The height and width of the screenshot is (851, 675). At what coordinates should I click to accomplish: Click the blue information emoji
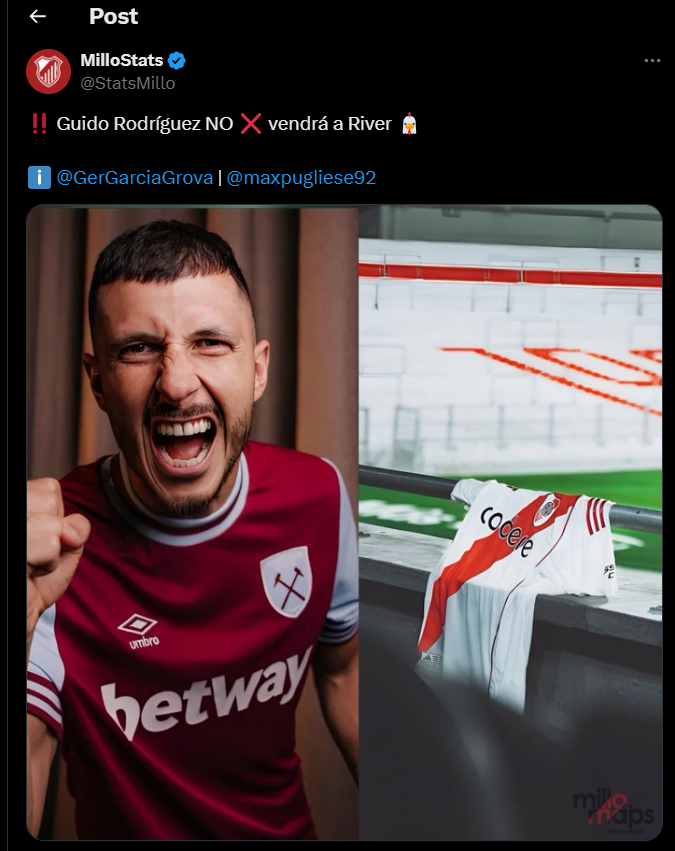tap(39, 177)
